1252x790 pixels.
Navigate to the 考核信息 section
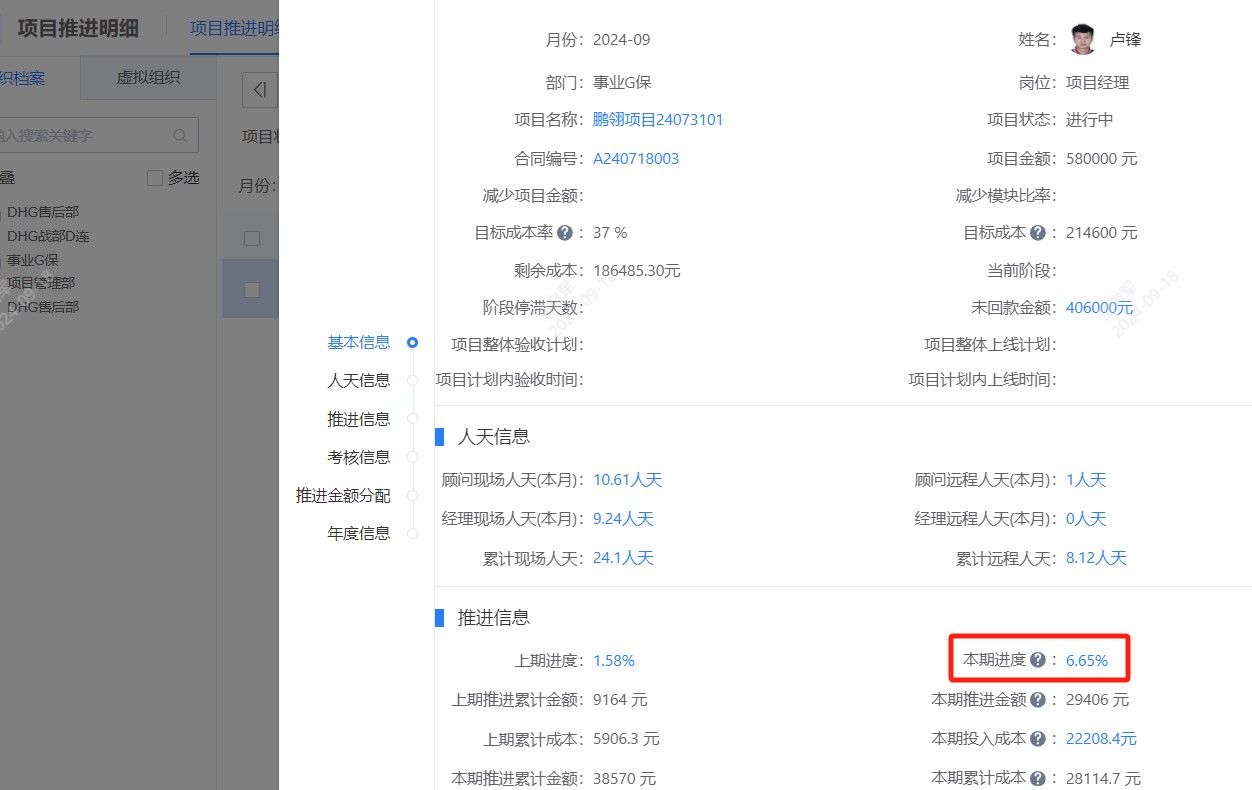(359, 457)
